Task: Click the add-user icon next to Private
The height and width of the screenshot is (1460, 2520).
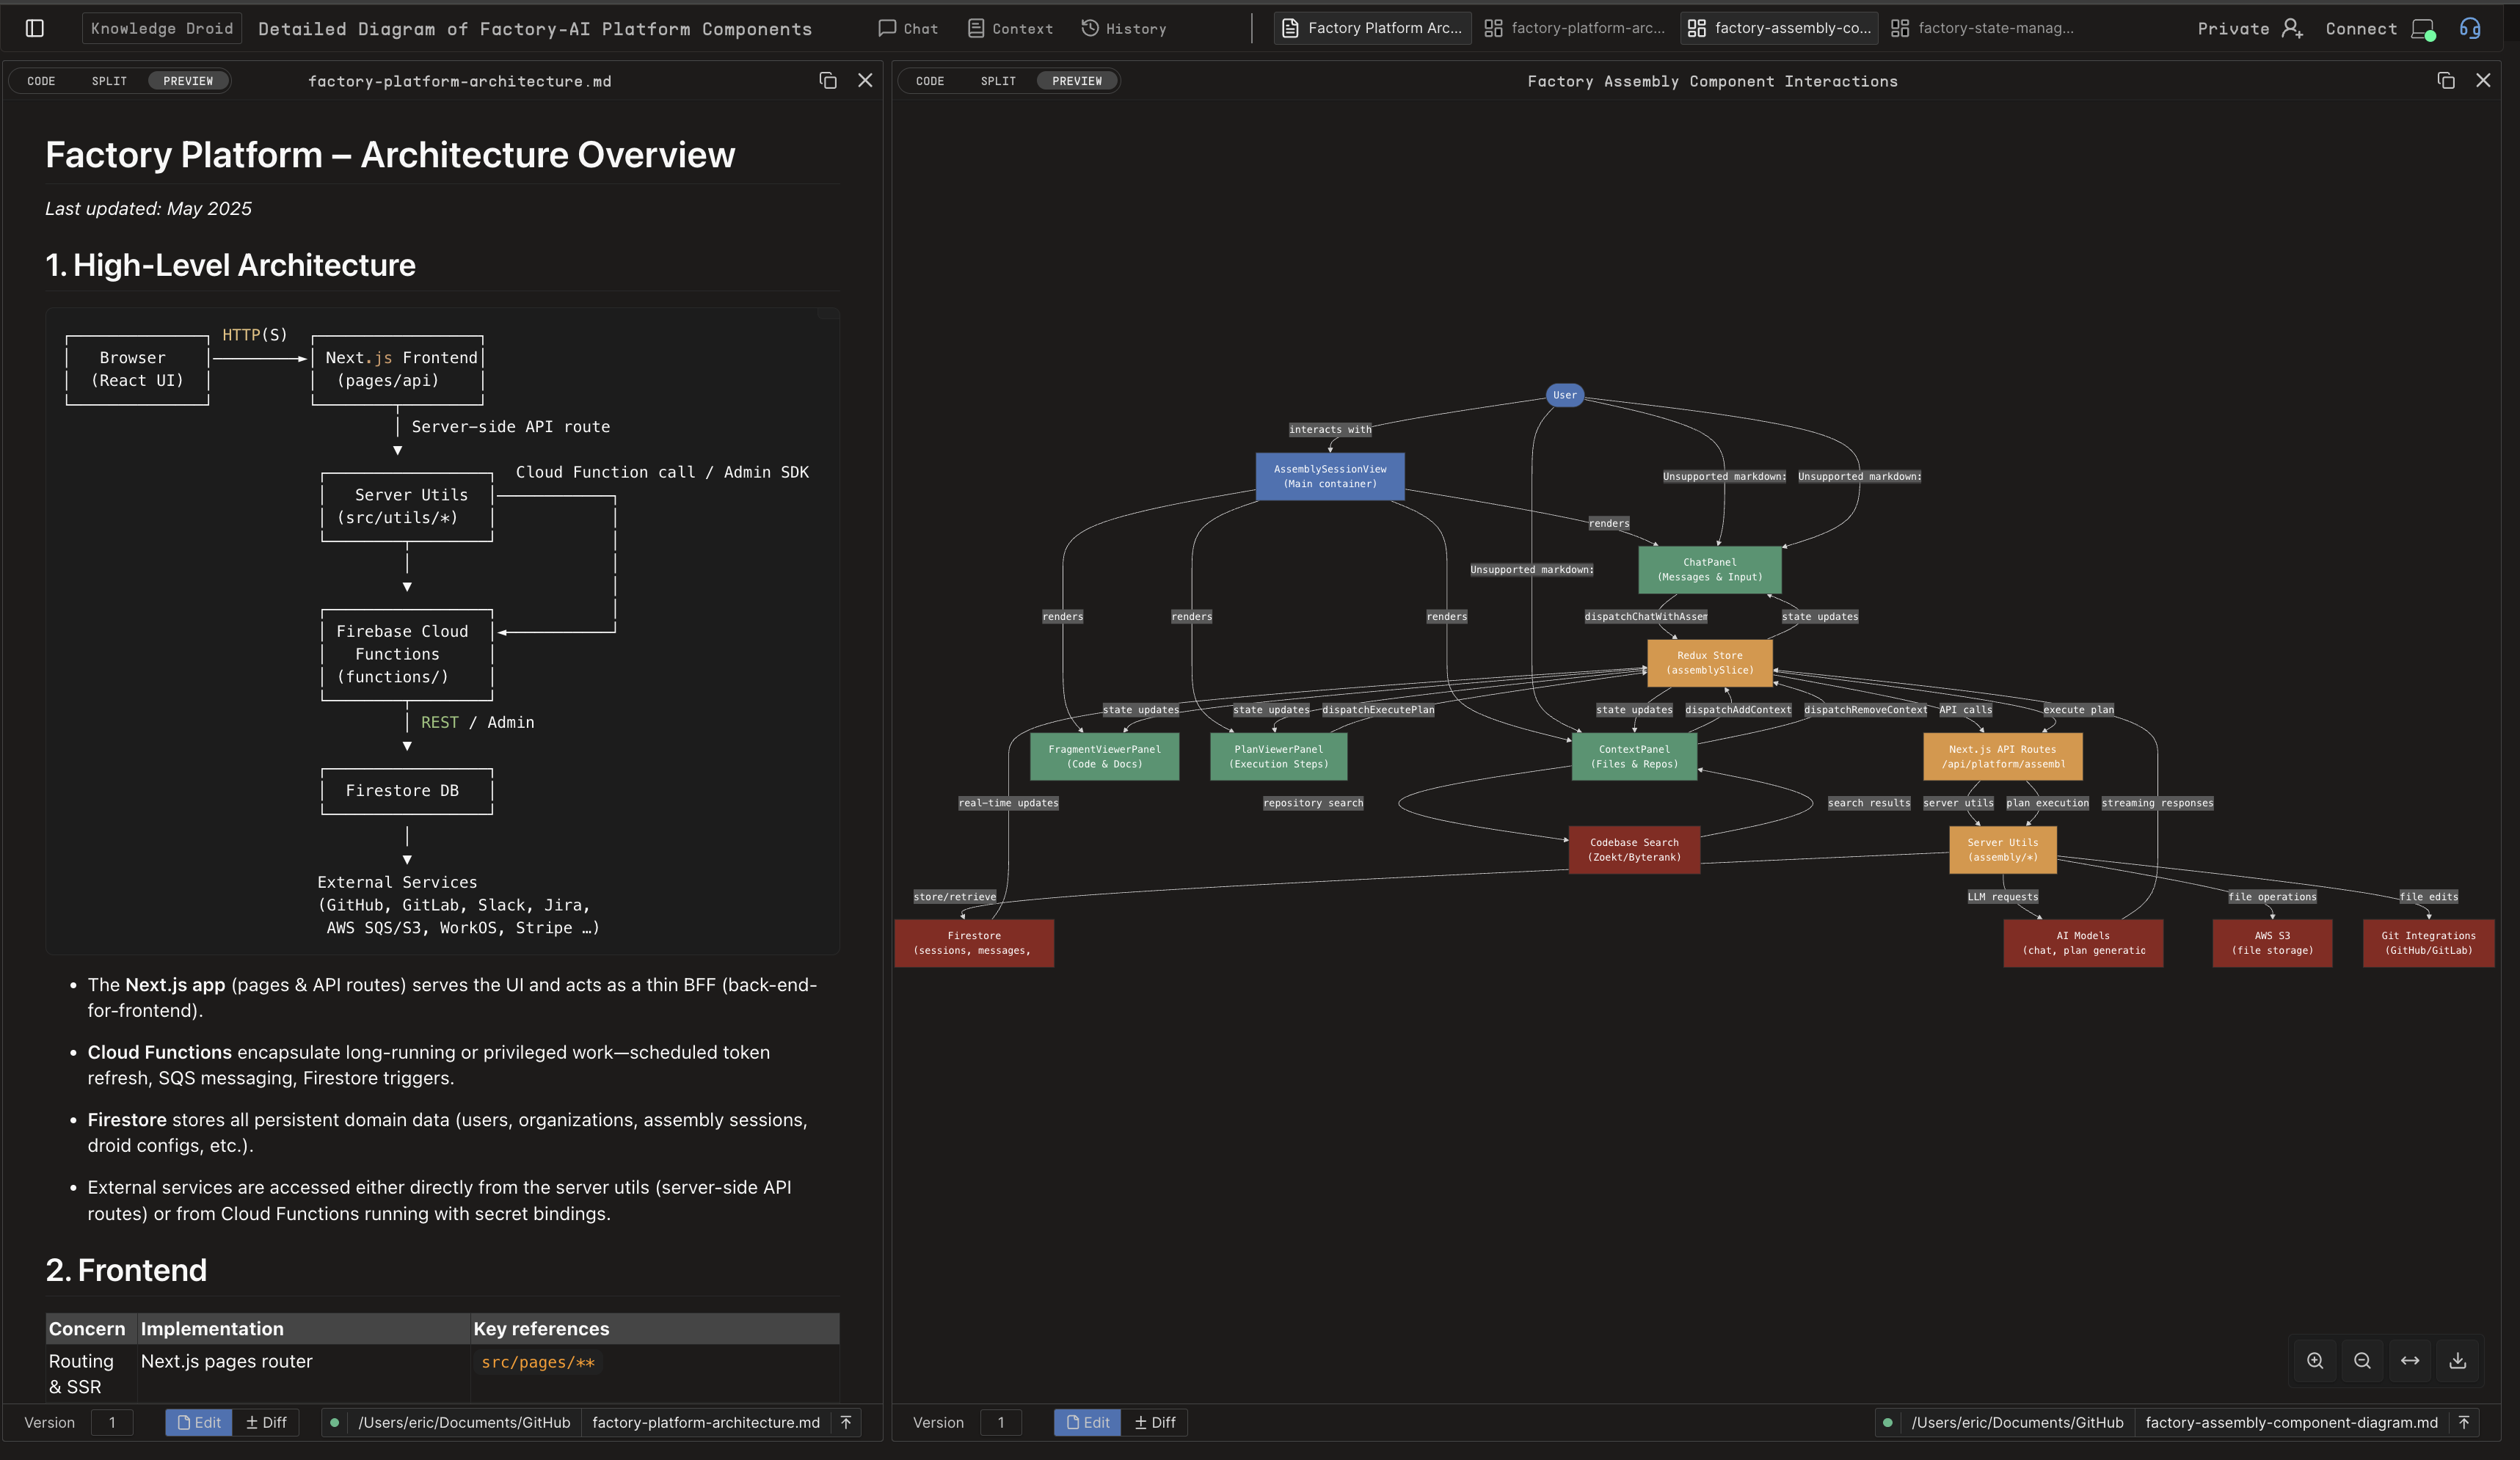Action: click(x=2292, y=28)
